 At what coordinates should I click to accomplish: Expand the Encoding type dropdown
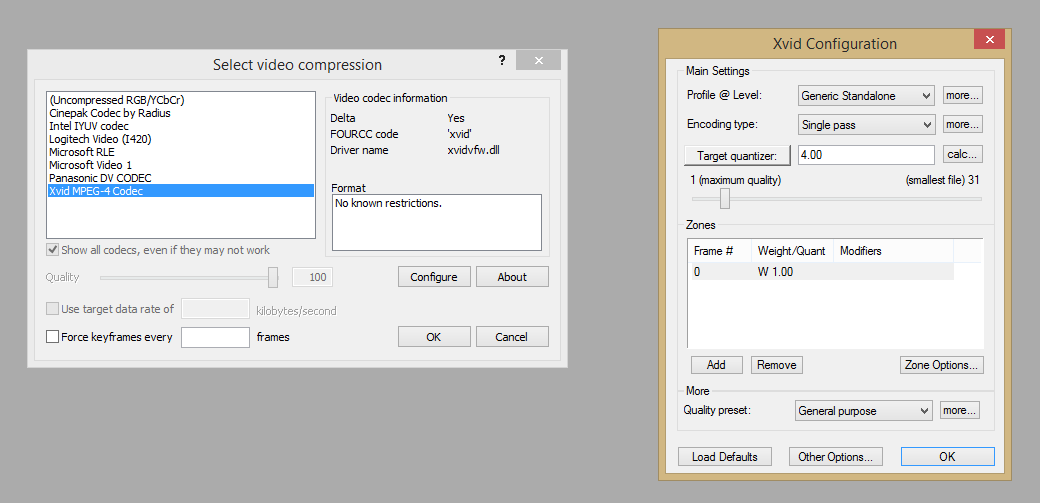click(866, 125)
